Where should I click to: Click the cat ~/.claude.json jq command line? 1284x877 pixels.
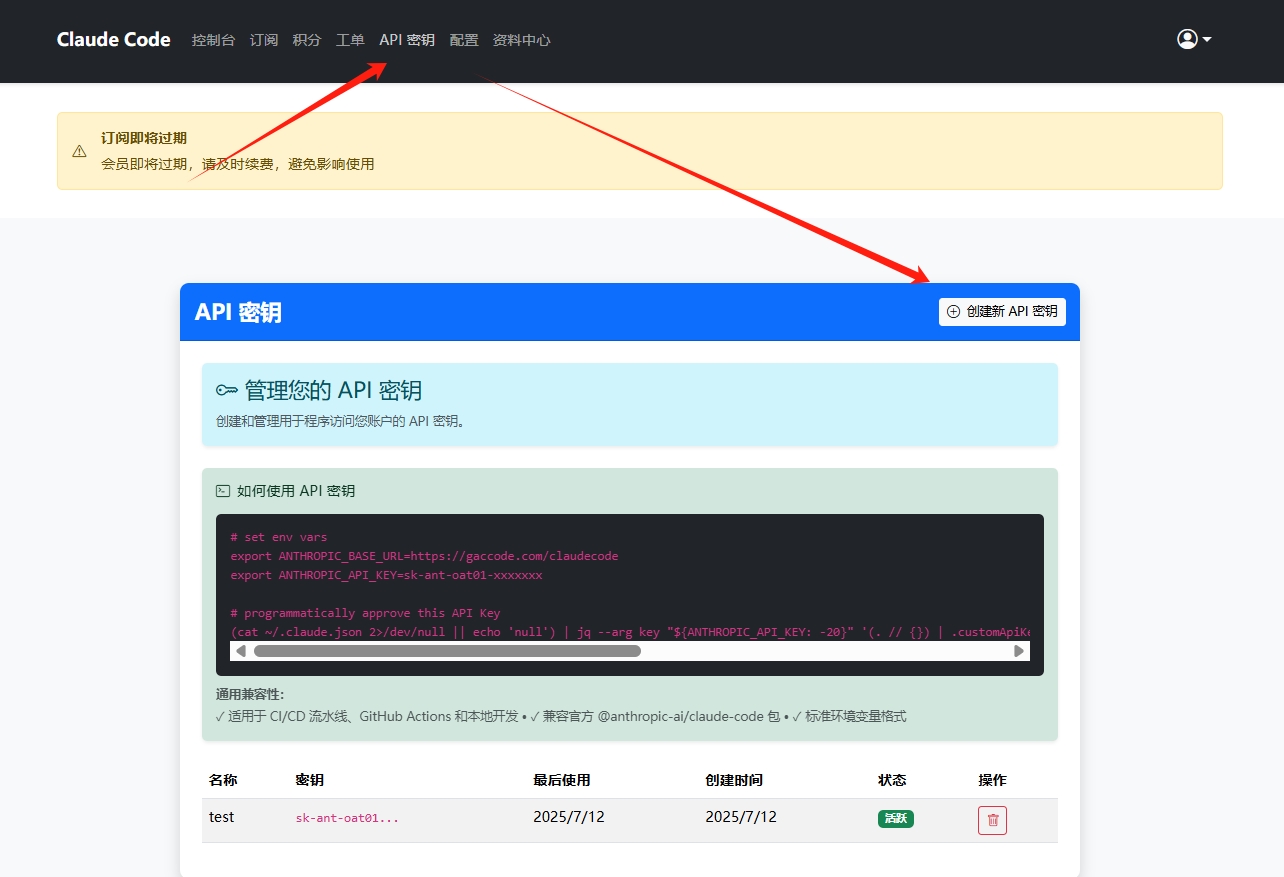click(x=630, y=632)
